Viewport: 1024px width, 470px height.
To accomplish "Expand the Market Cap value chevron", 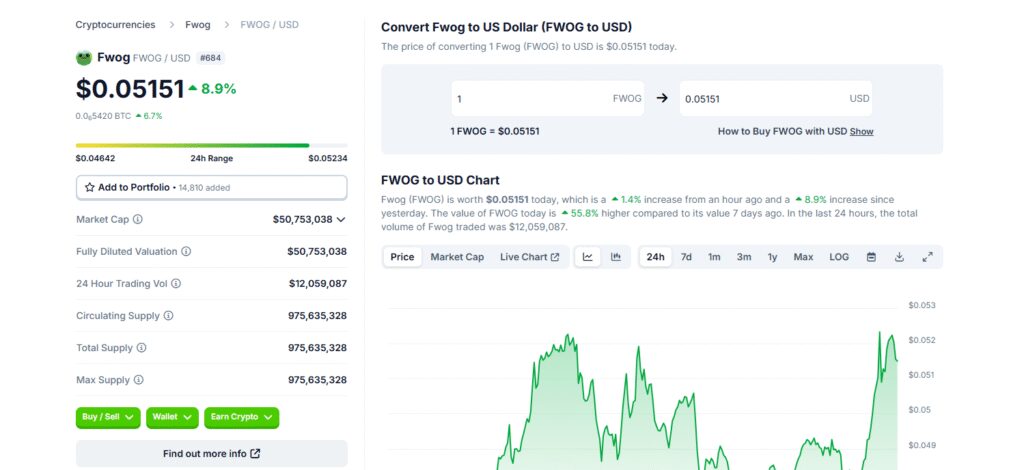I will click(341, 220).
